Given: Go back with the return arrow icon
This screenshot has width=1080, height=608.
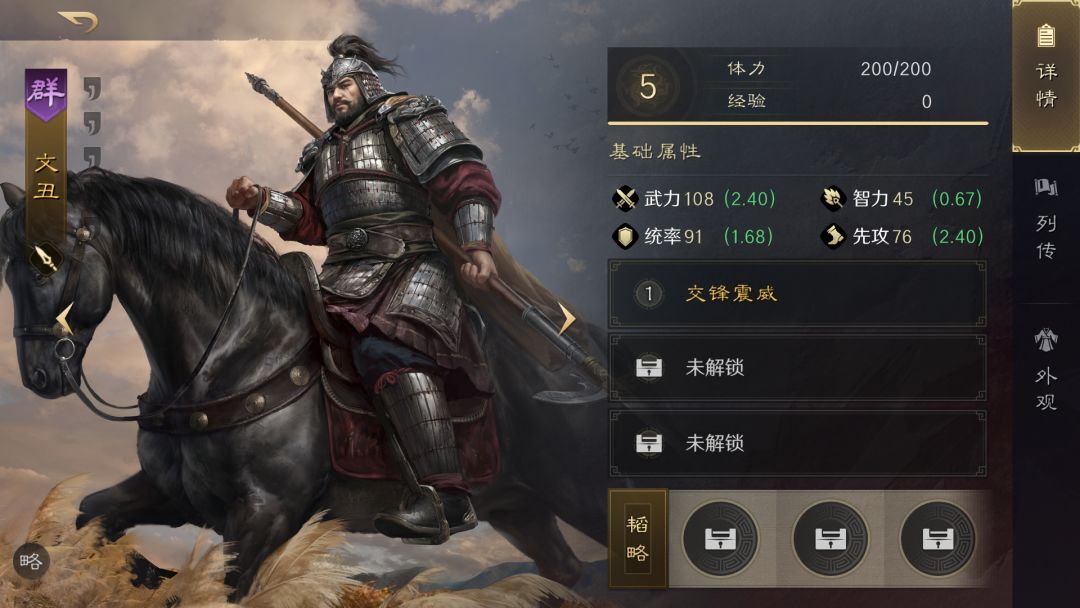Looking at the screenshot, I should coord(78,21).
